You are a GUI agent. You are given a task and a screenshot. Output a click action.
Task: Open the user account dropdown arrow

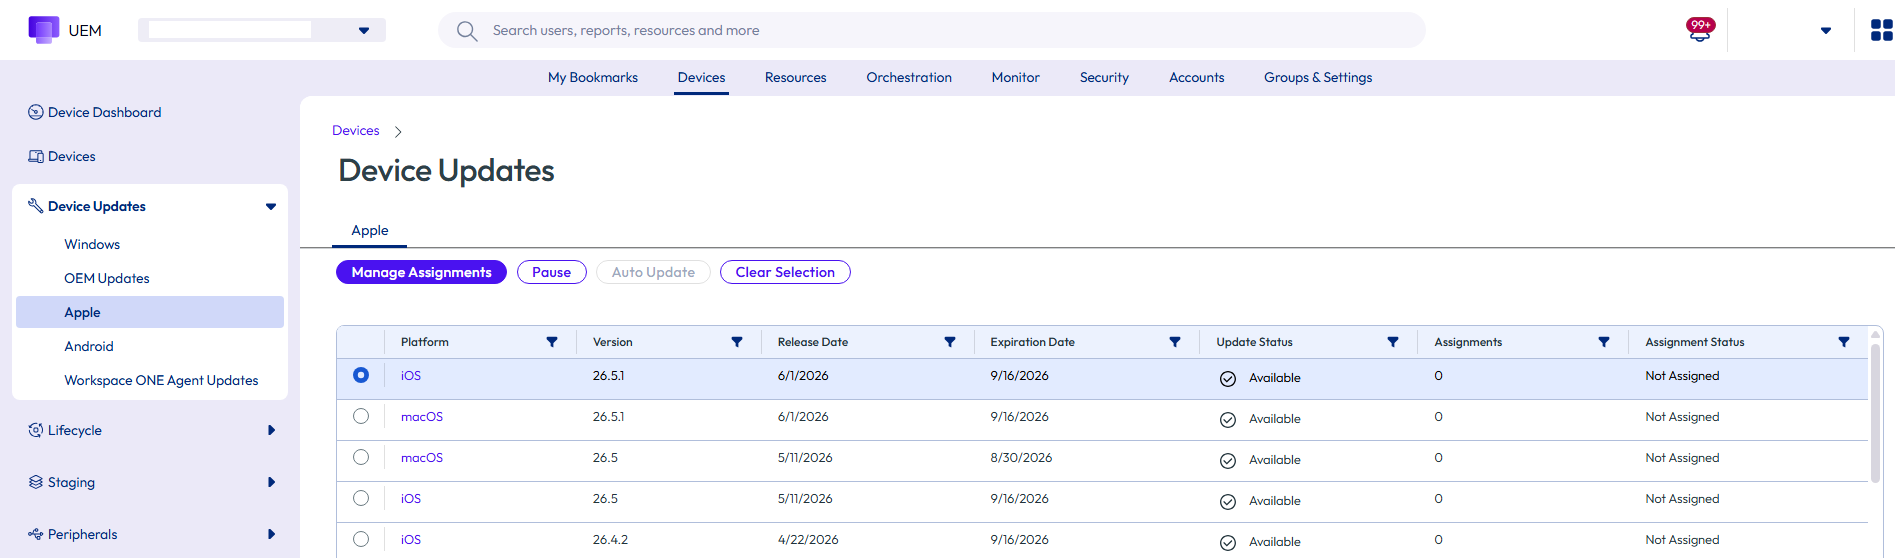point(1826,31)
